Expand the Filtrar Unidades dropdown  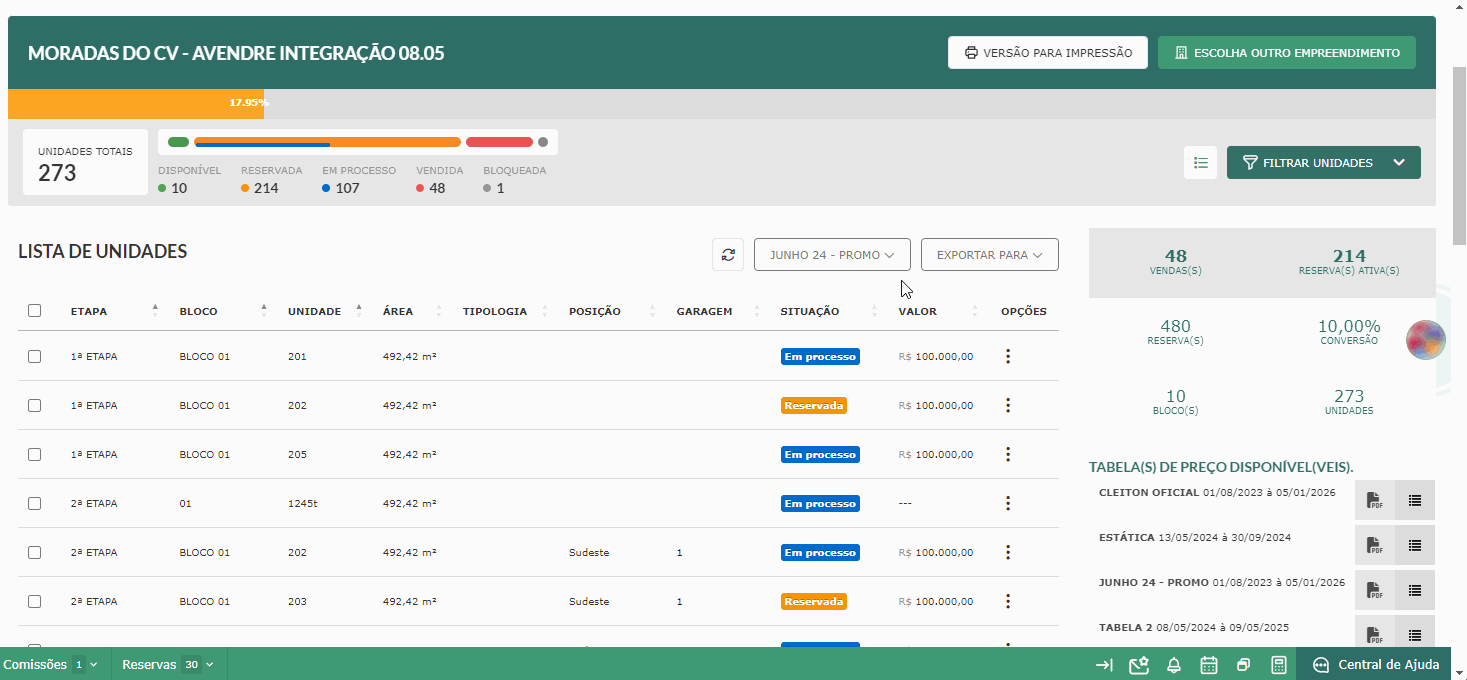coord(1324,163)
